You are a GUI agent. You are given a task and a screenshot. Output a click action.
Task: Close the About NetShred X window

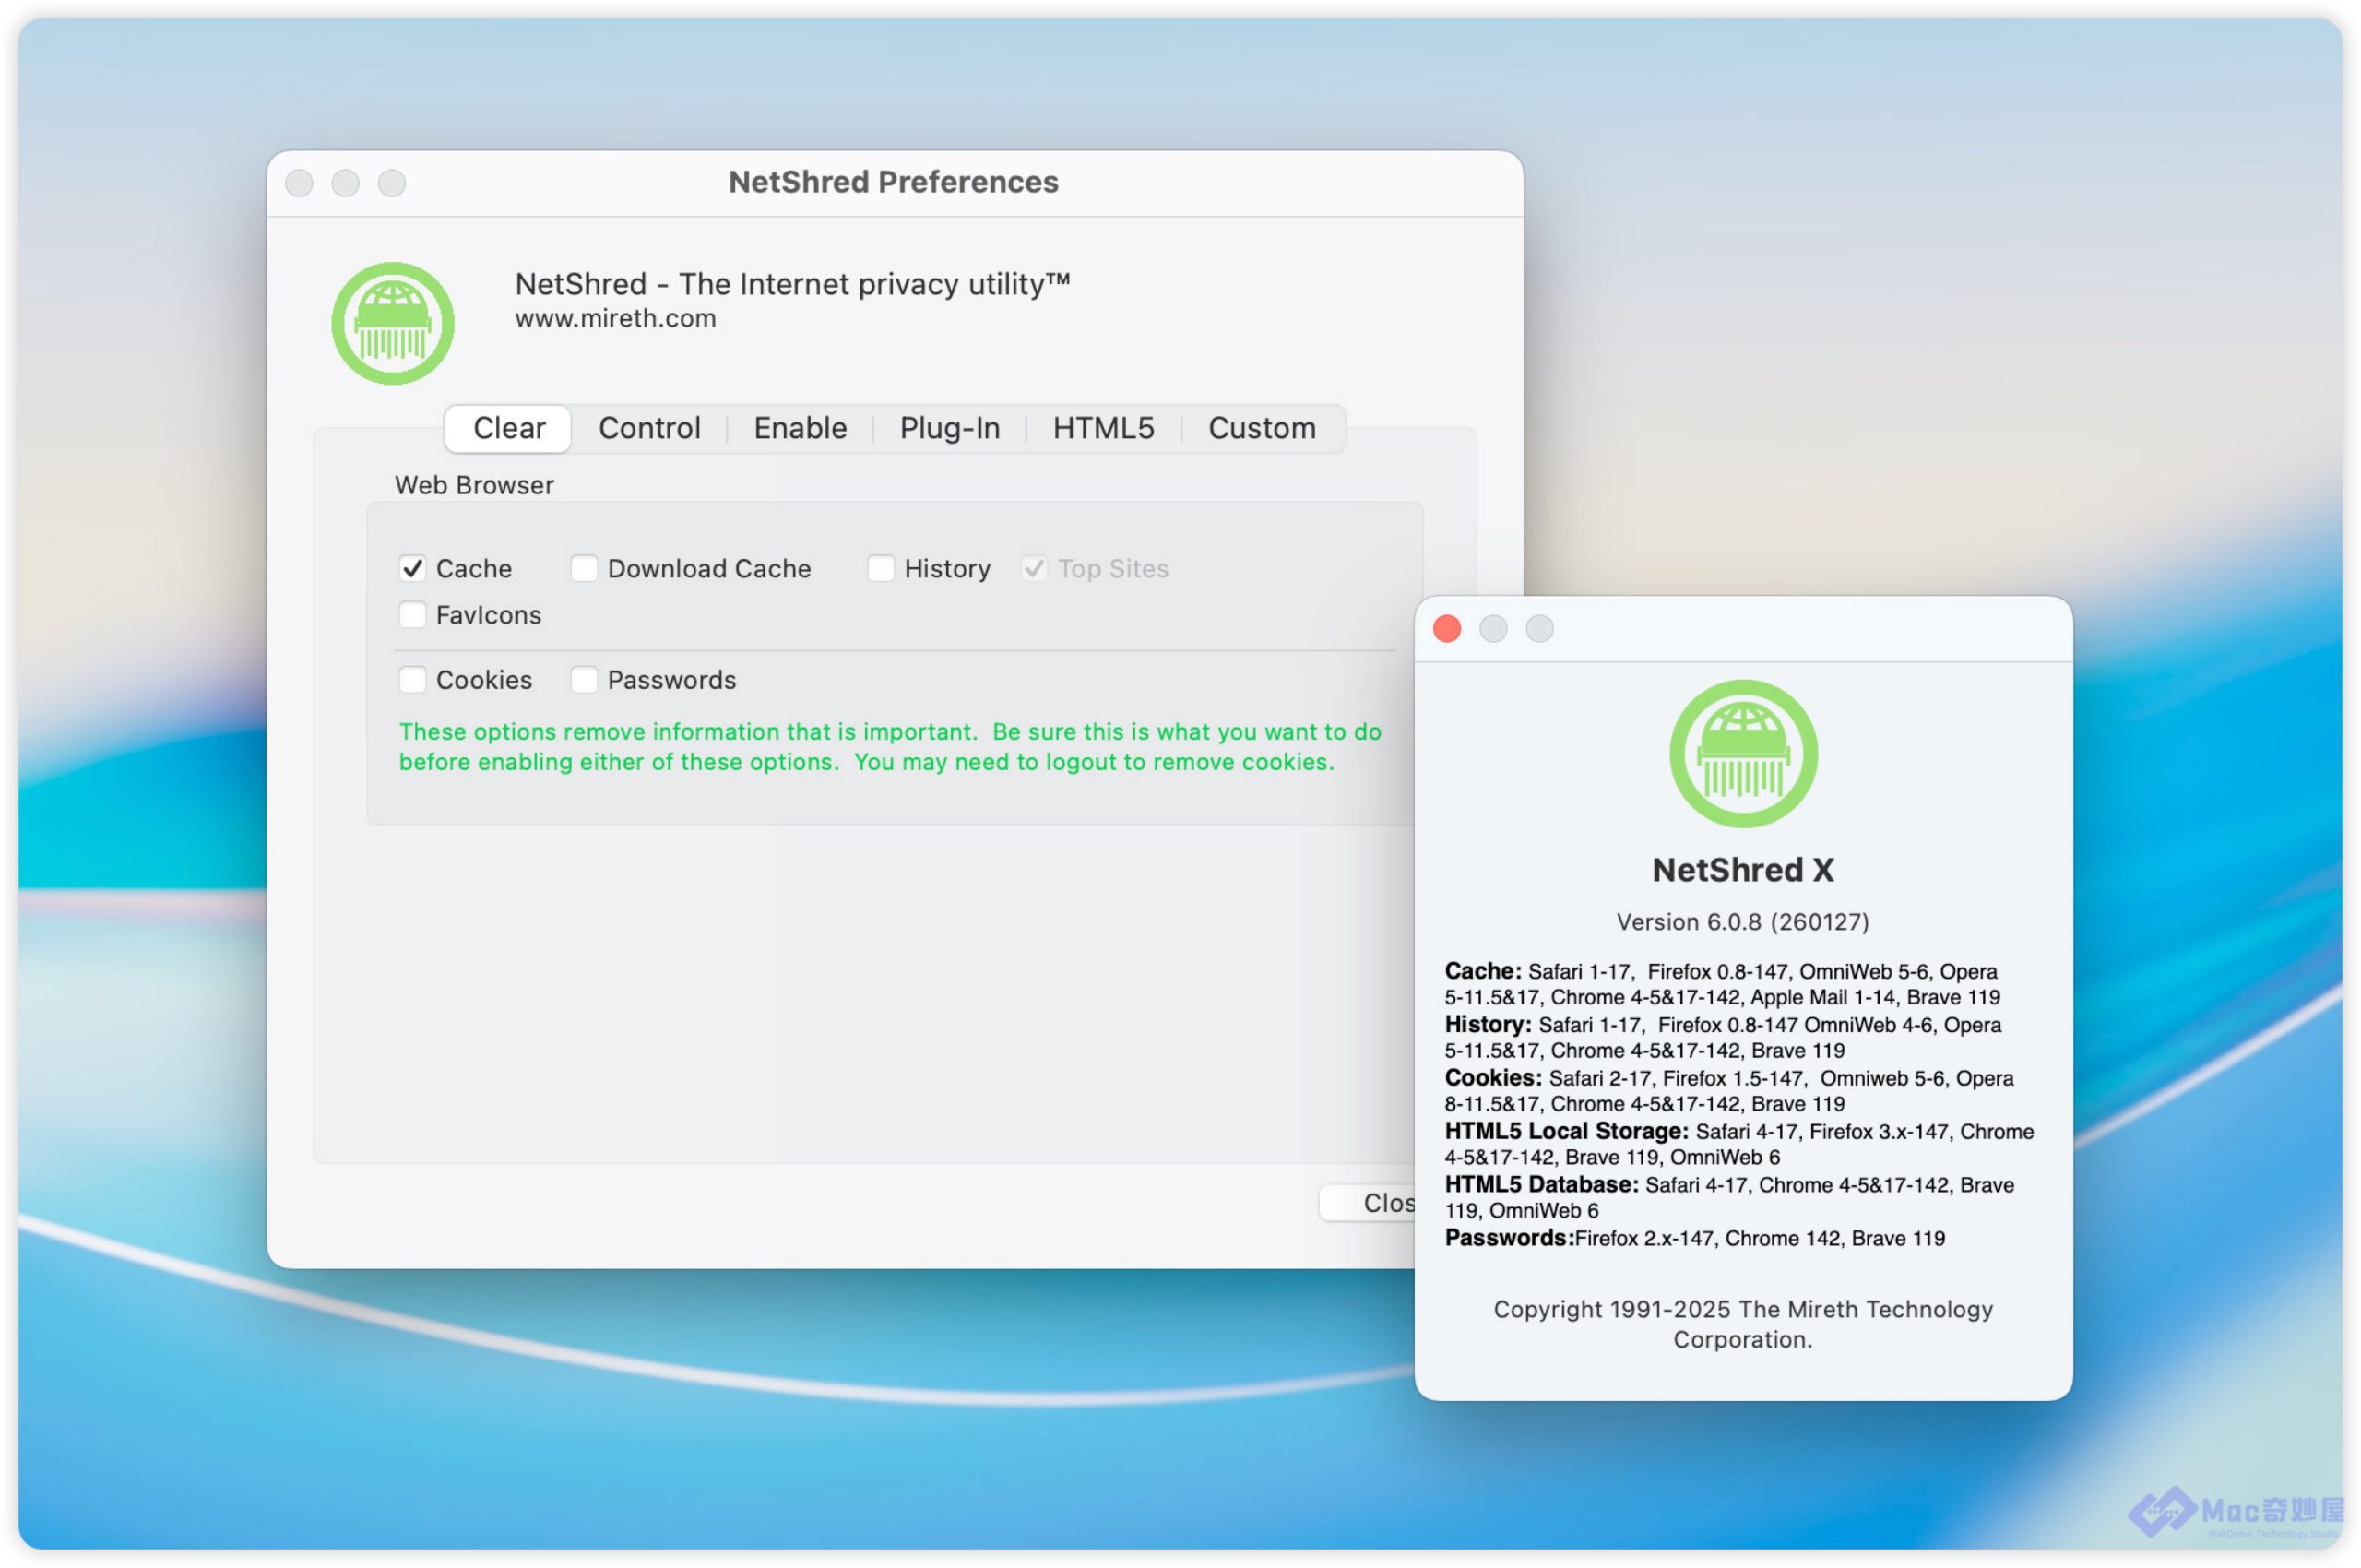point(1446,629)
